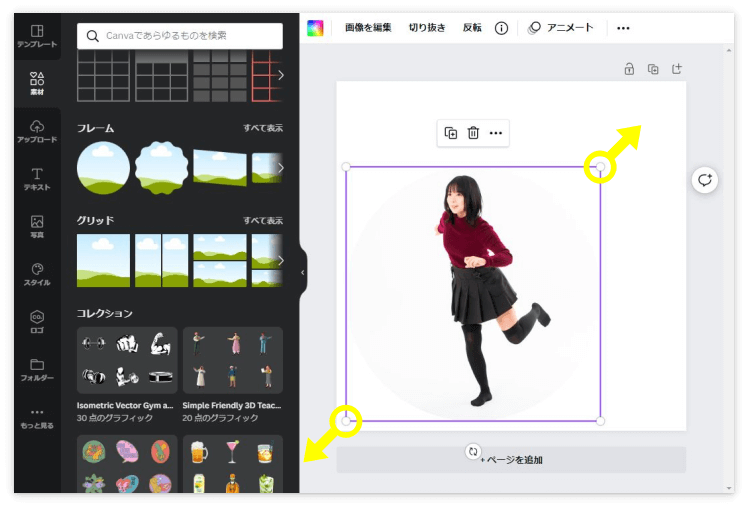748x508 pixels.
Task: Open the colorful stickers collection thumbnail
Action: pyautogui.click(x=127, y=464)
